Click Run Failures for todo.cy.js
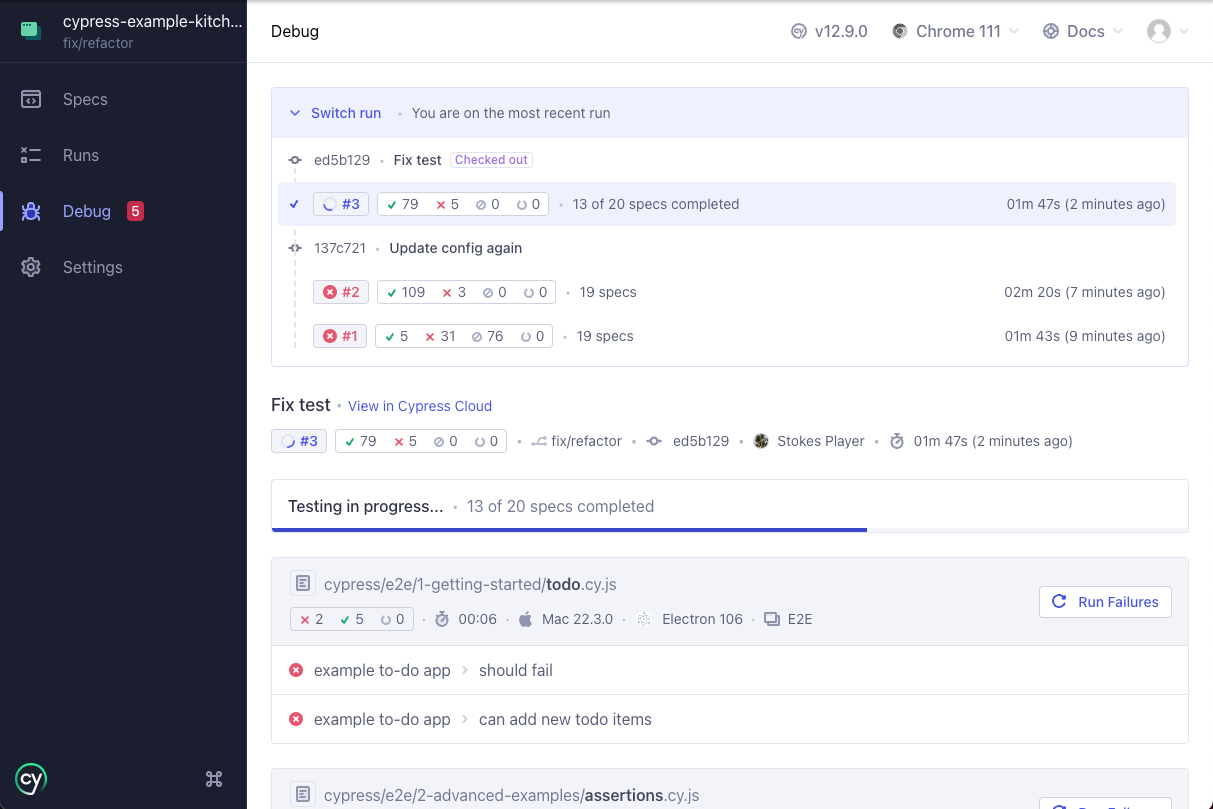Viewport: 1213px width, 809px height. 1105,602
